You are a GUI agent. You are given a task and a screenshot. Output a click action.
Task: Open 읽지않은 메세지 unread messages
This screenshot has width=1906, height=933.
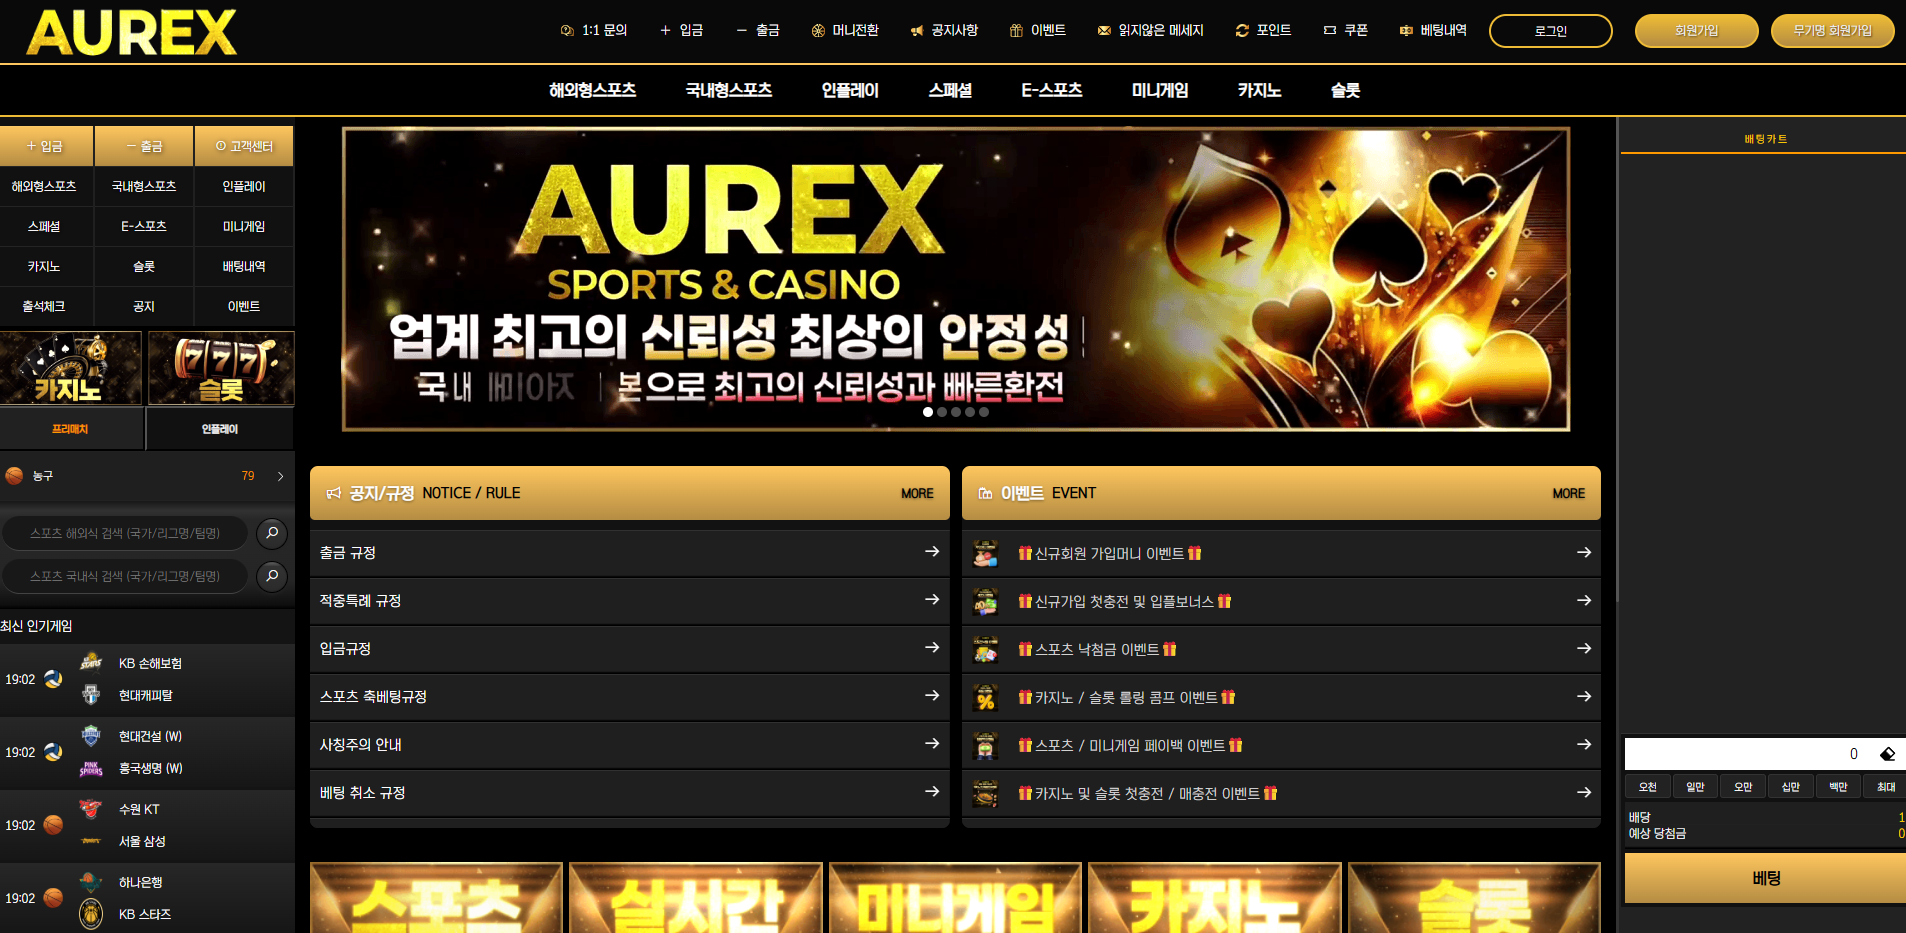coord(1150,31)
